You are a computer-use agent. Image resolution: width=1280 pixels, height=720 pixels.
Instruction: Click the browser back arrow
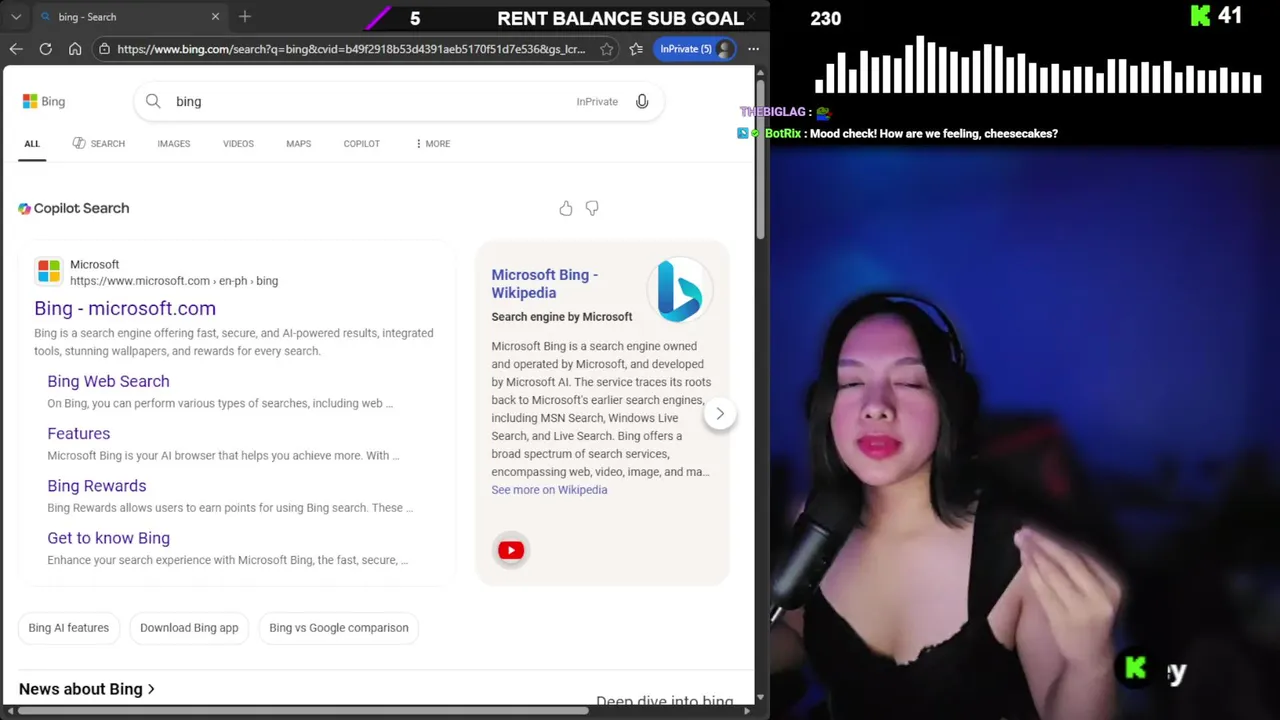point(16,49)
